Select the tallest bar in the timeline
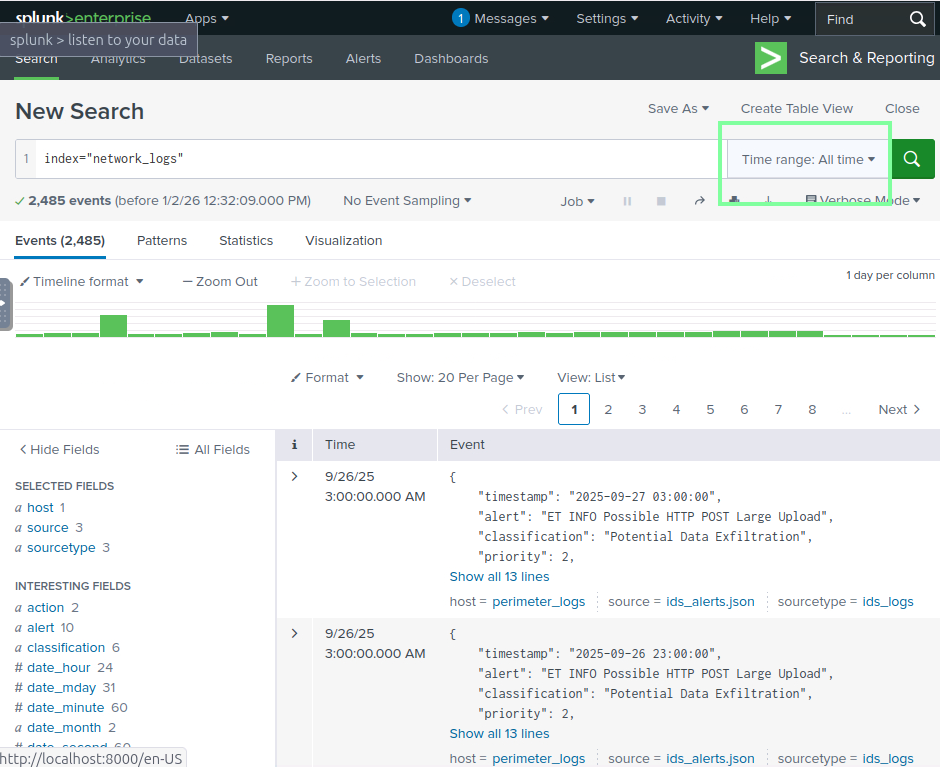The width and height of the screenshot is (940, 767). tap(280, 321)
